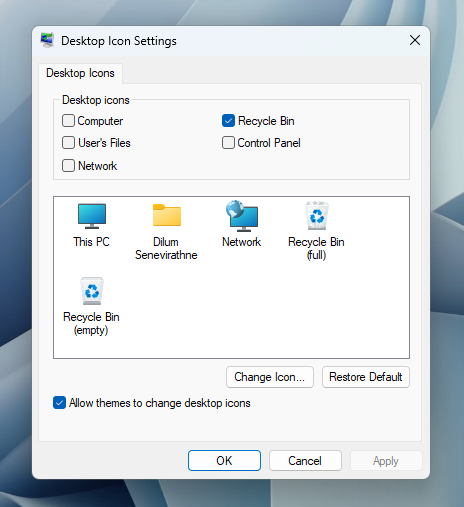This screenshot has height=507, width=464.
Task: Uncheck the Recycle Bin checkbox
Action: pos(228,121)
